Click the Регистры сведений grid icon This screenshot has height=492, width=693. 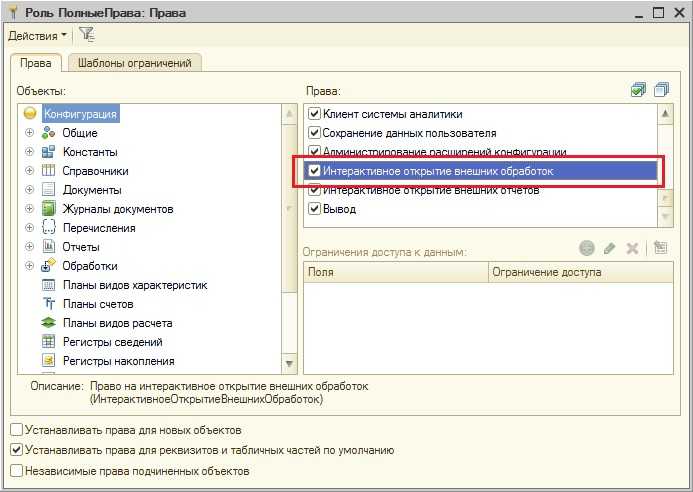click(48, 342)
